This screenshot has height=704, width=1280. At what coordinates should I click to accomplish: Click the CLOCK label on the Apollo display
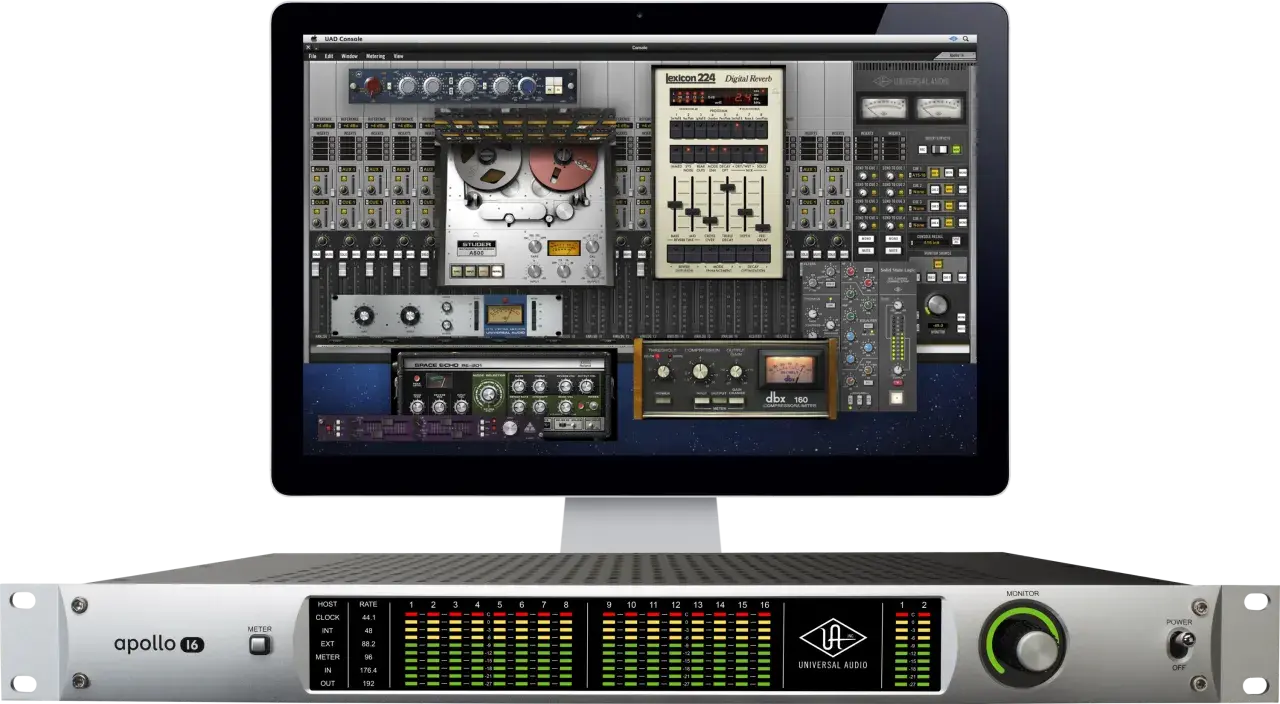click(327, 618)
